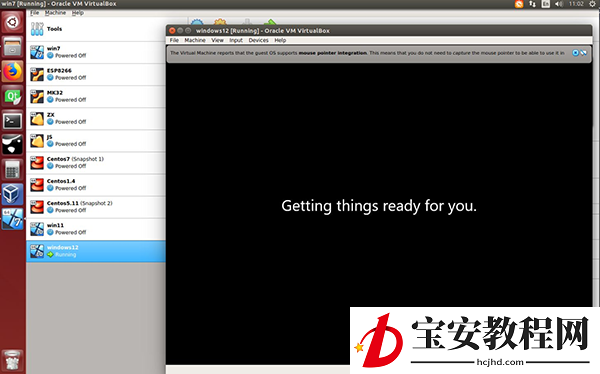Expand the network indicator menu
Image resolution: width=600 pixels, height=374 pixels.
click(x=532, y=4)
